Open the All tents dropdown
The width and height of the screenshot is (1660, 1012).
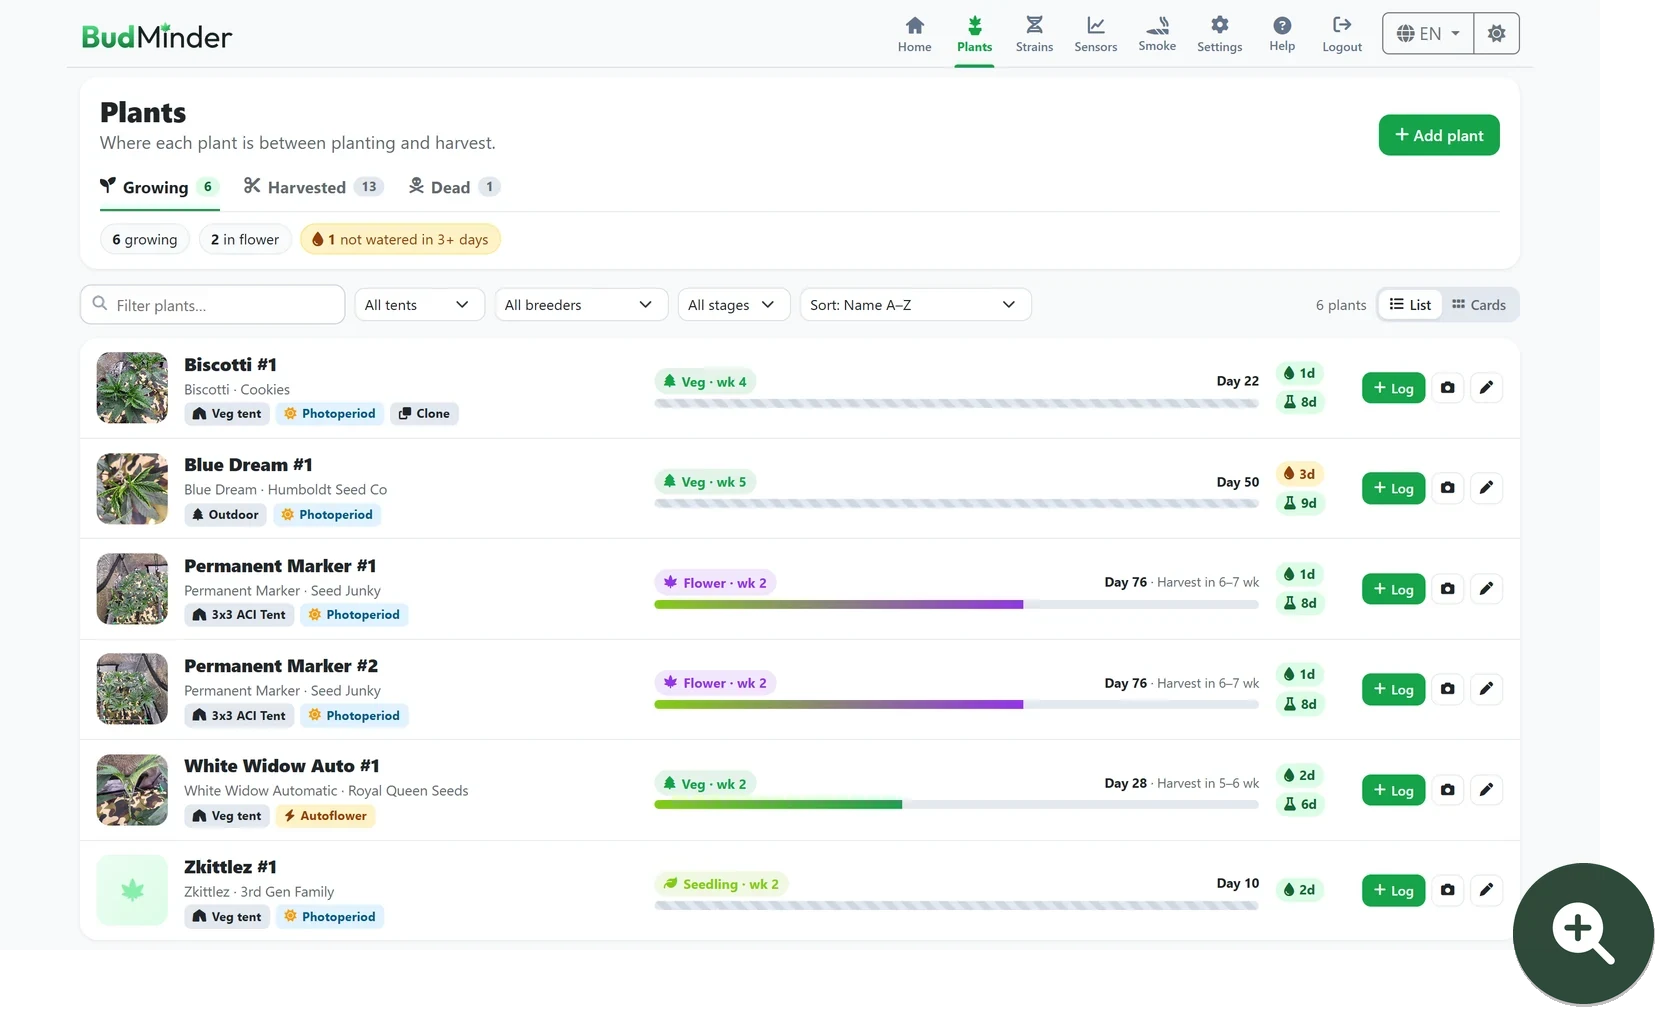click(419, 305)
